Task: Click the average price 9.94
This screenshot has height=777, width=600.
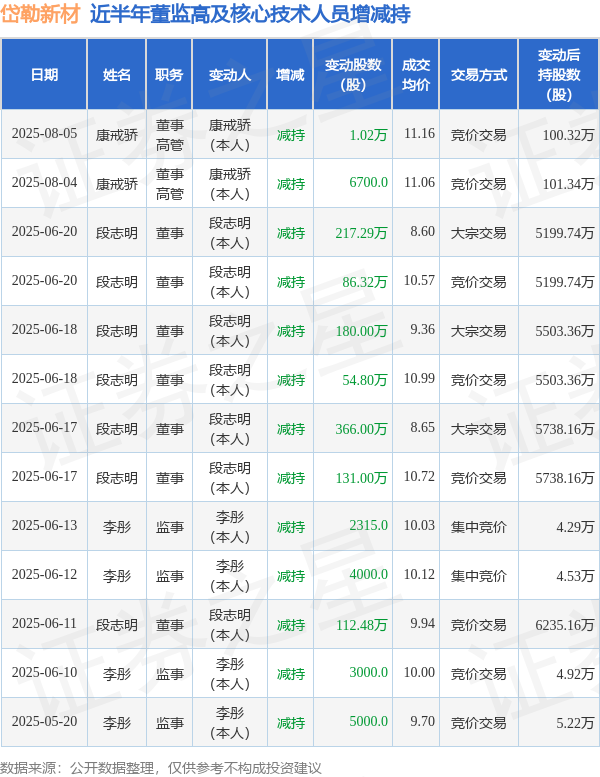Action: click(x=422, y=624)
